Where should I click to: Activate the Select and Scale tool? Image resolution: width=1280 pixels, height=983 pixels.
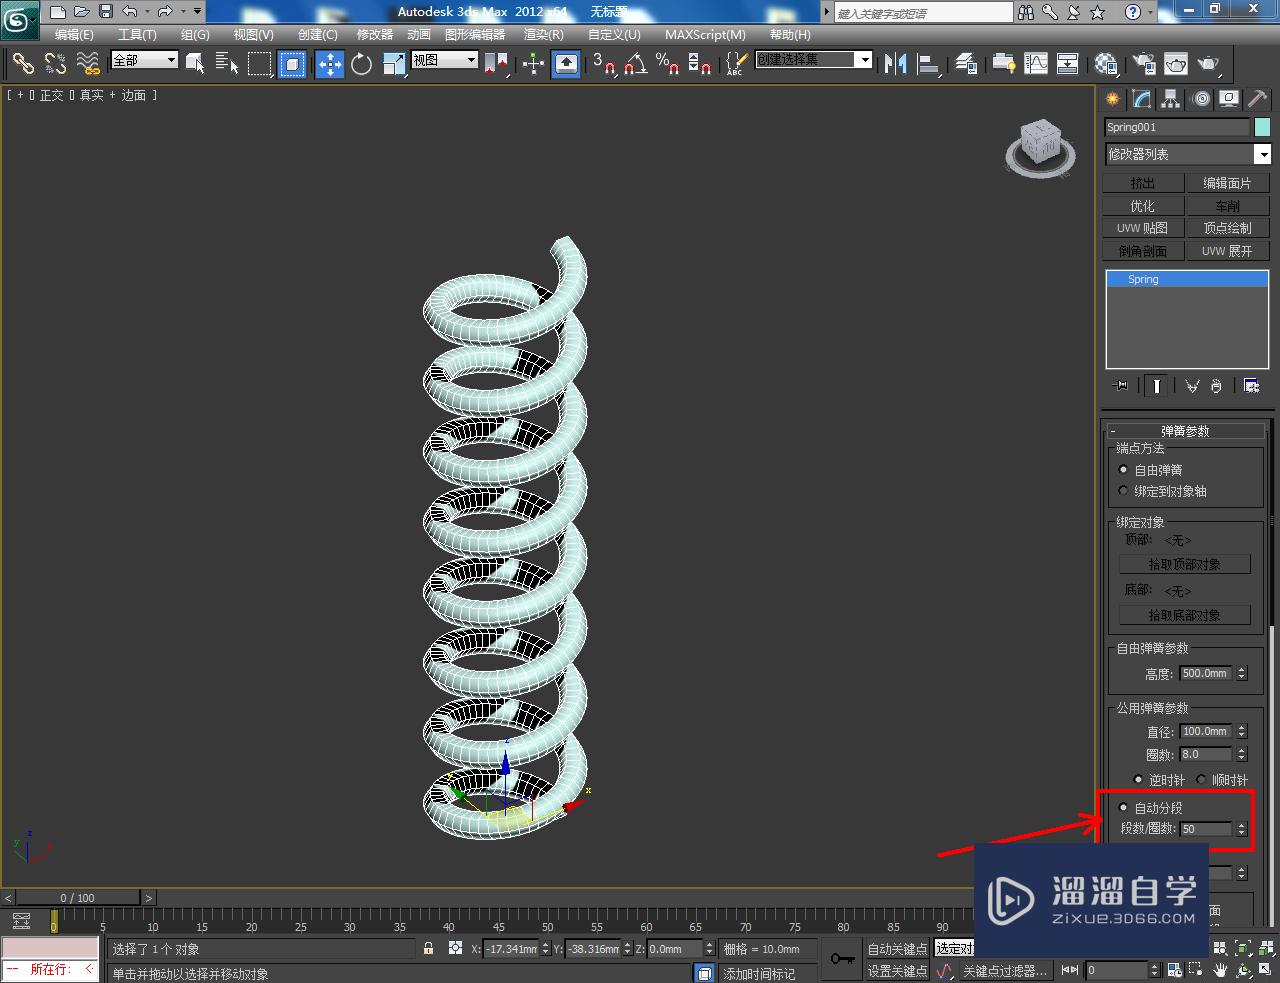393,64
